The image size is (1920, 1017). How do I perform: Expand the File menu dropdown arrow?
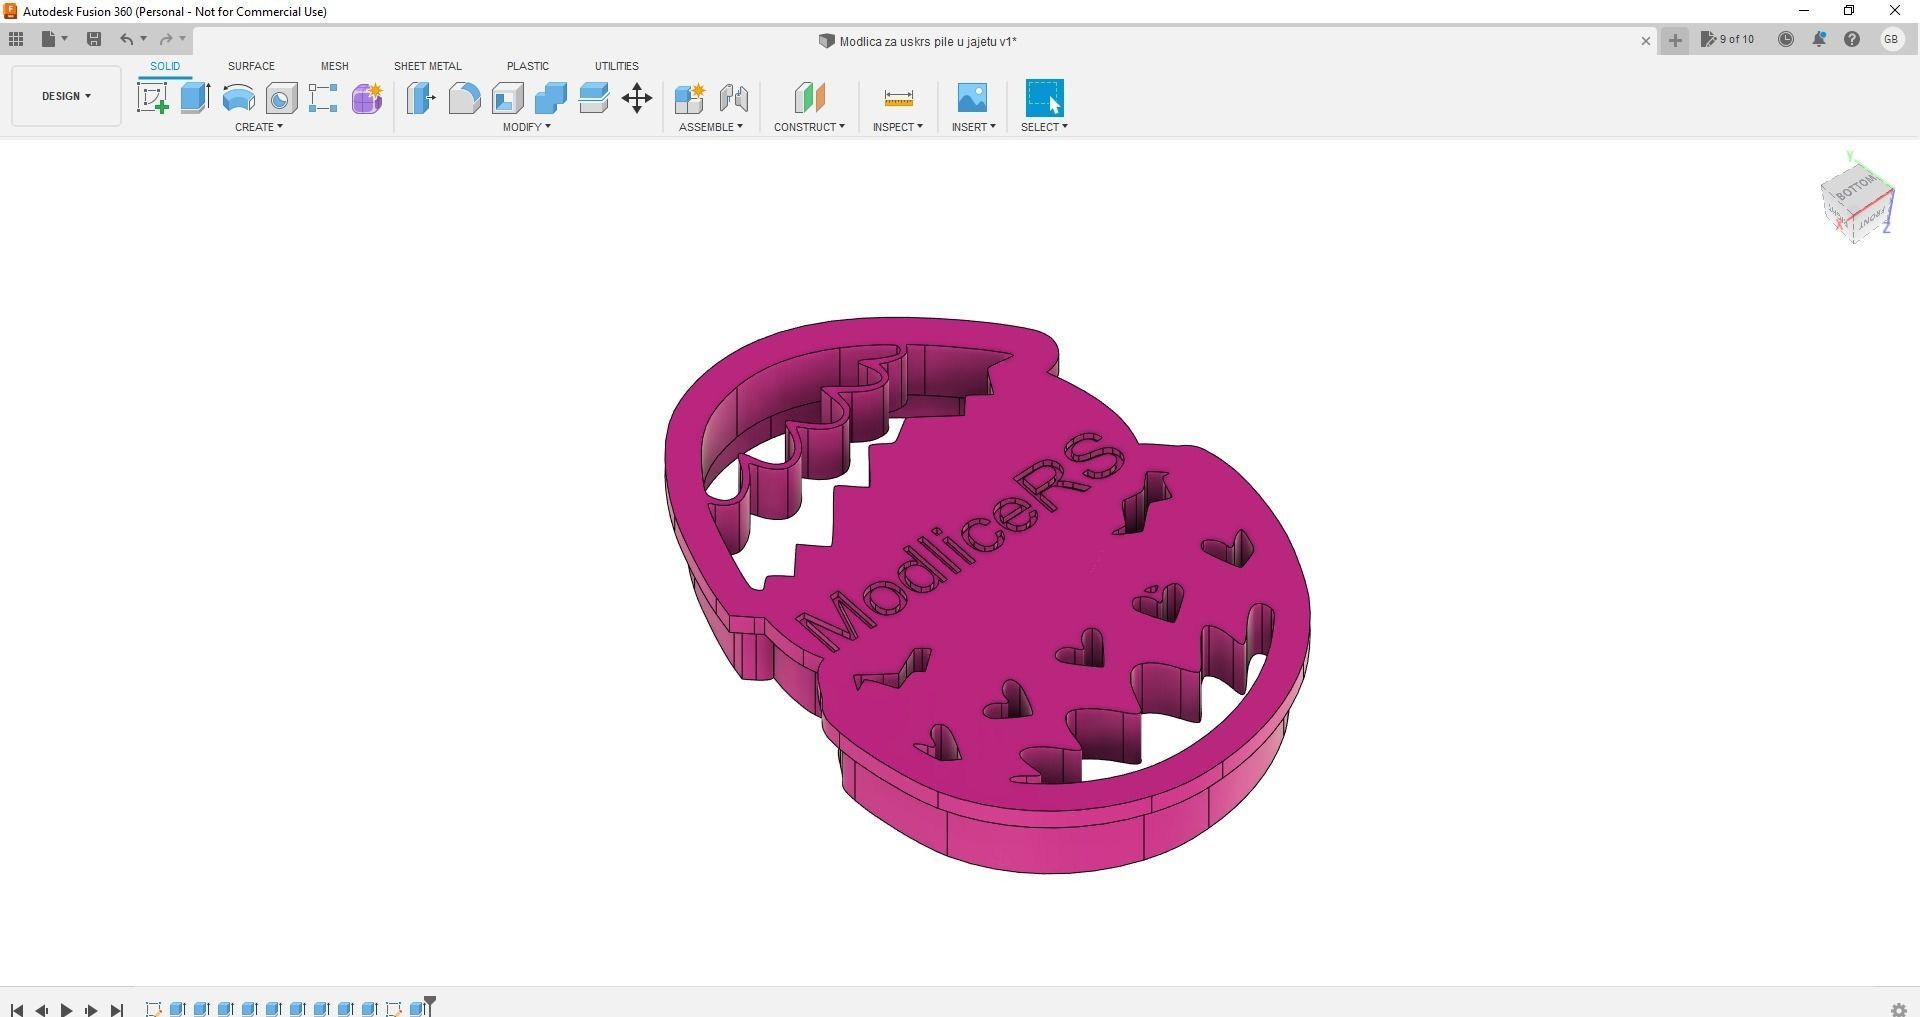coord(65,39)
